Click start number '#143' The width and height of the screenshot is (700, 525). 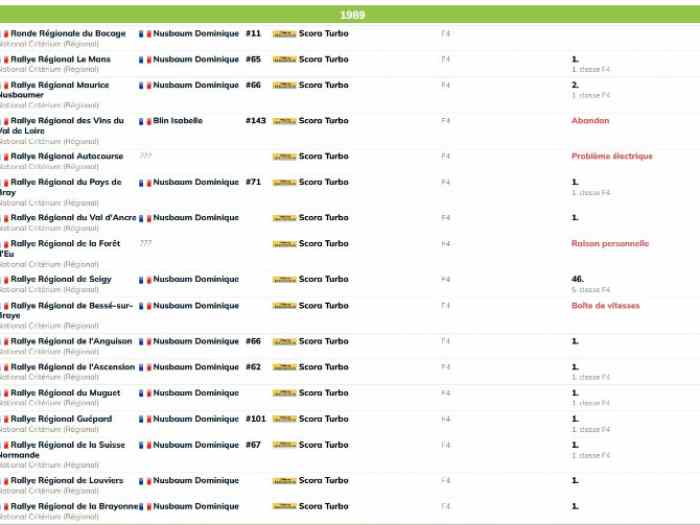coord(255,121)
